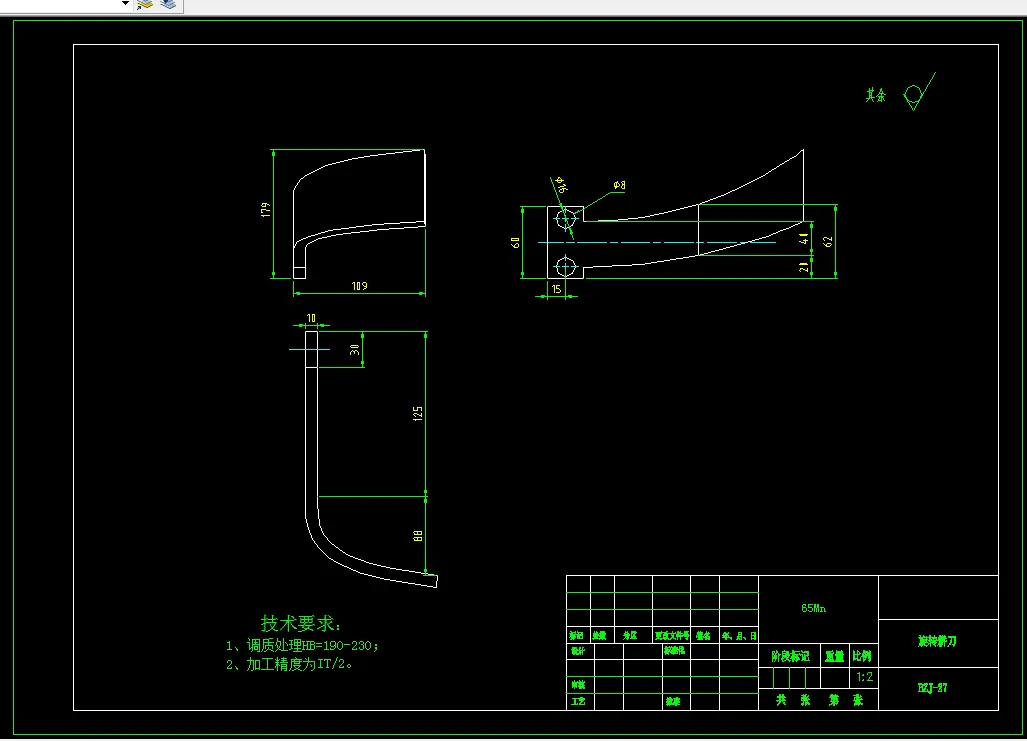Select the surface roughness symbol next to 其余
Viewport: 1027px width, 741px height.
click(919, 92)
